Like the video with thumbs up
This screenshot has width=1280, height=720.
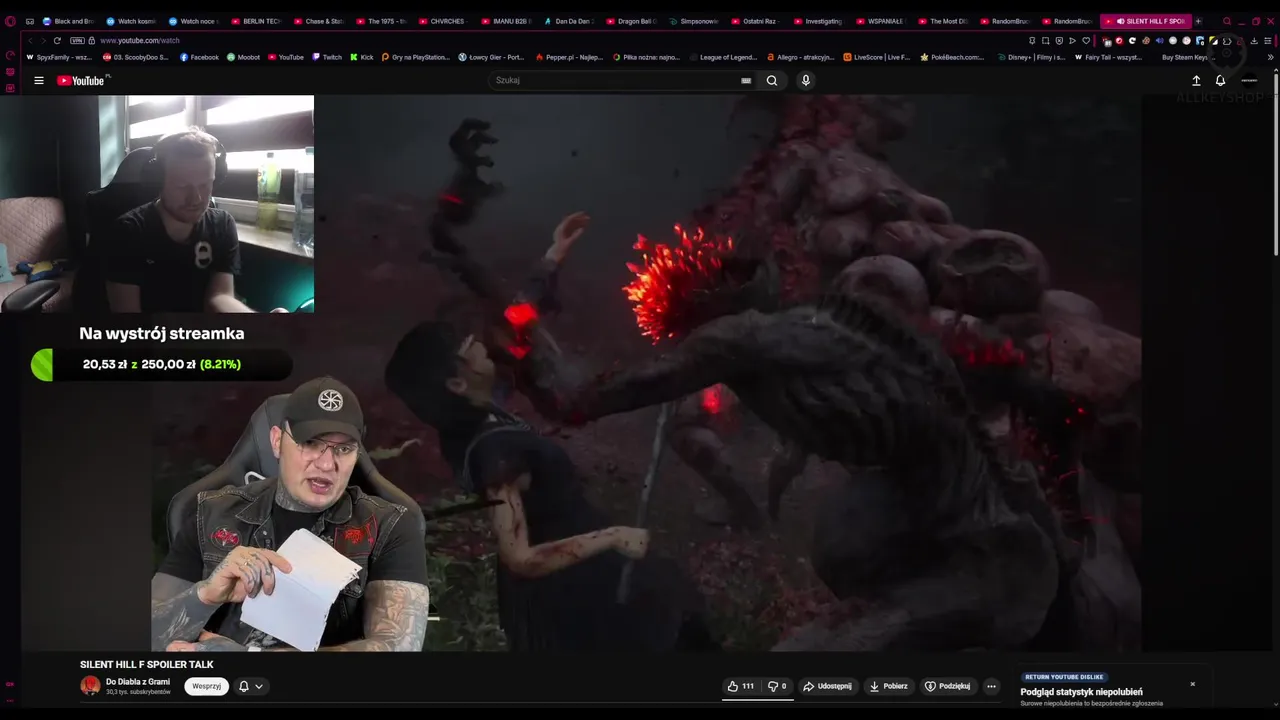tap(741, 686)
